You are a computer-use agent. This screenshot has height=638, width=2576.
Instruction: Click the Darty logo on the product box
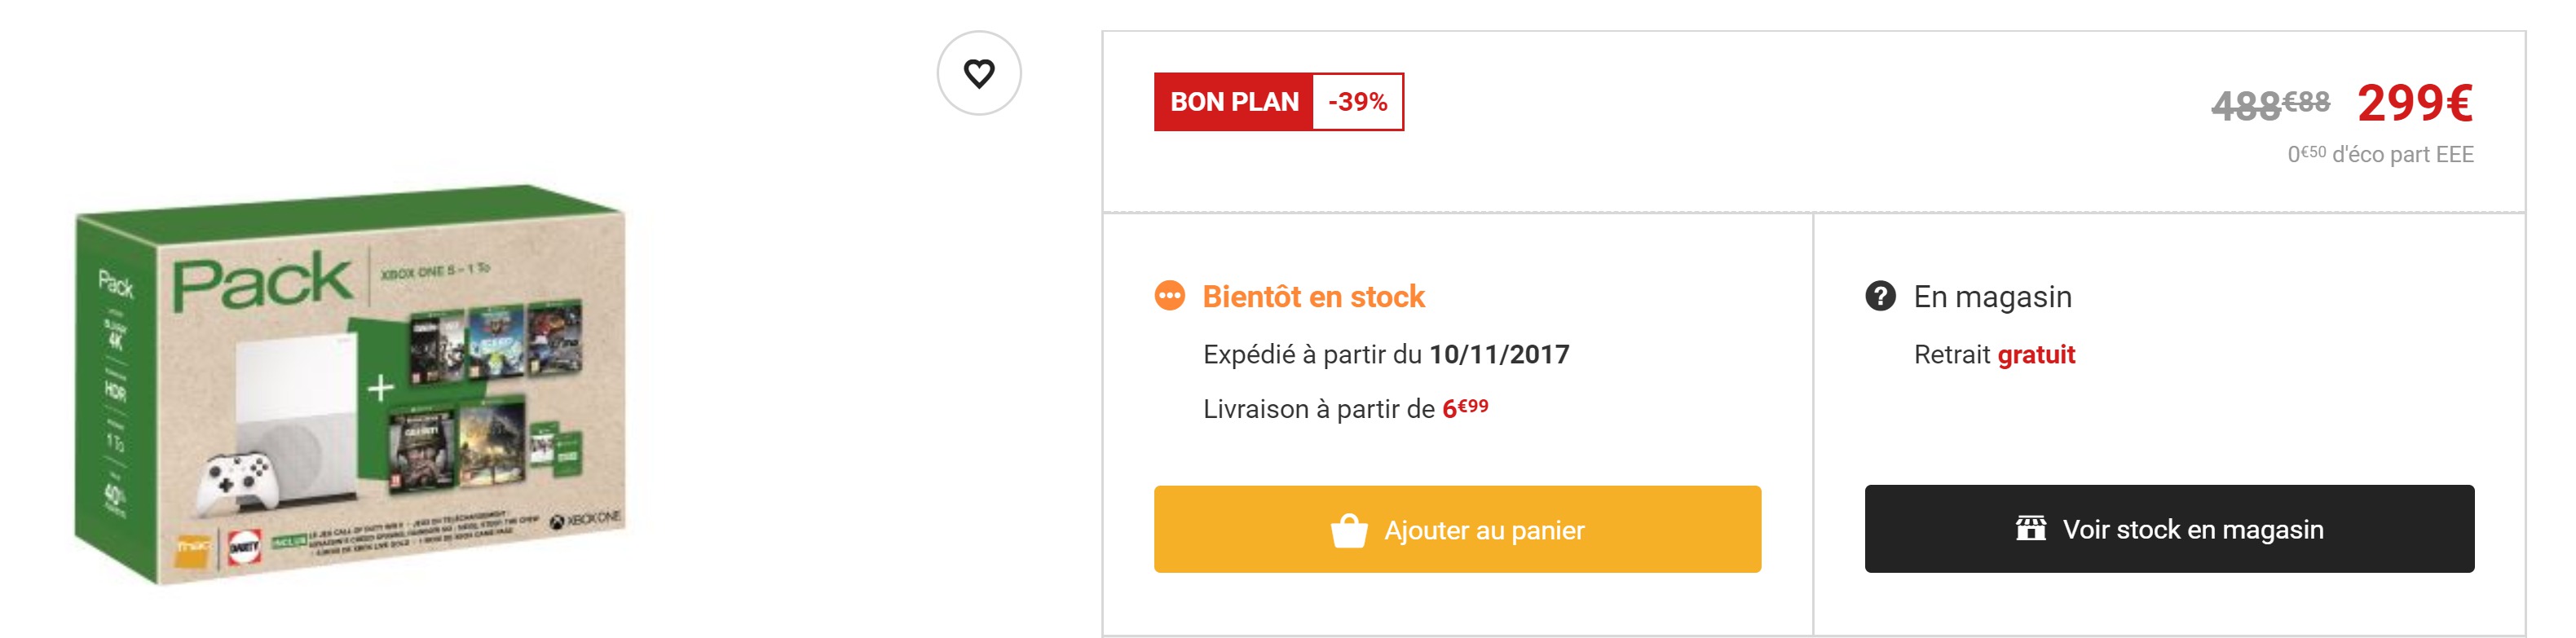tap(243, 548)
